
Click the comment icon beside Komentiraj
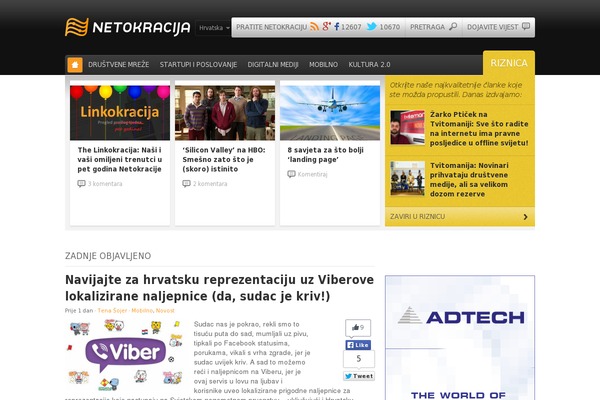[291, 174]
